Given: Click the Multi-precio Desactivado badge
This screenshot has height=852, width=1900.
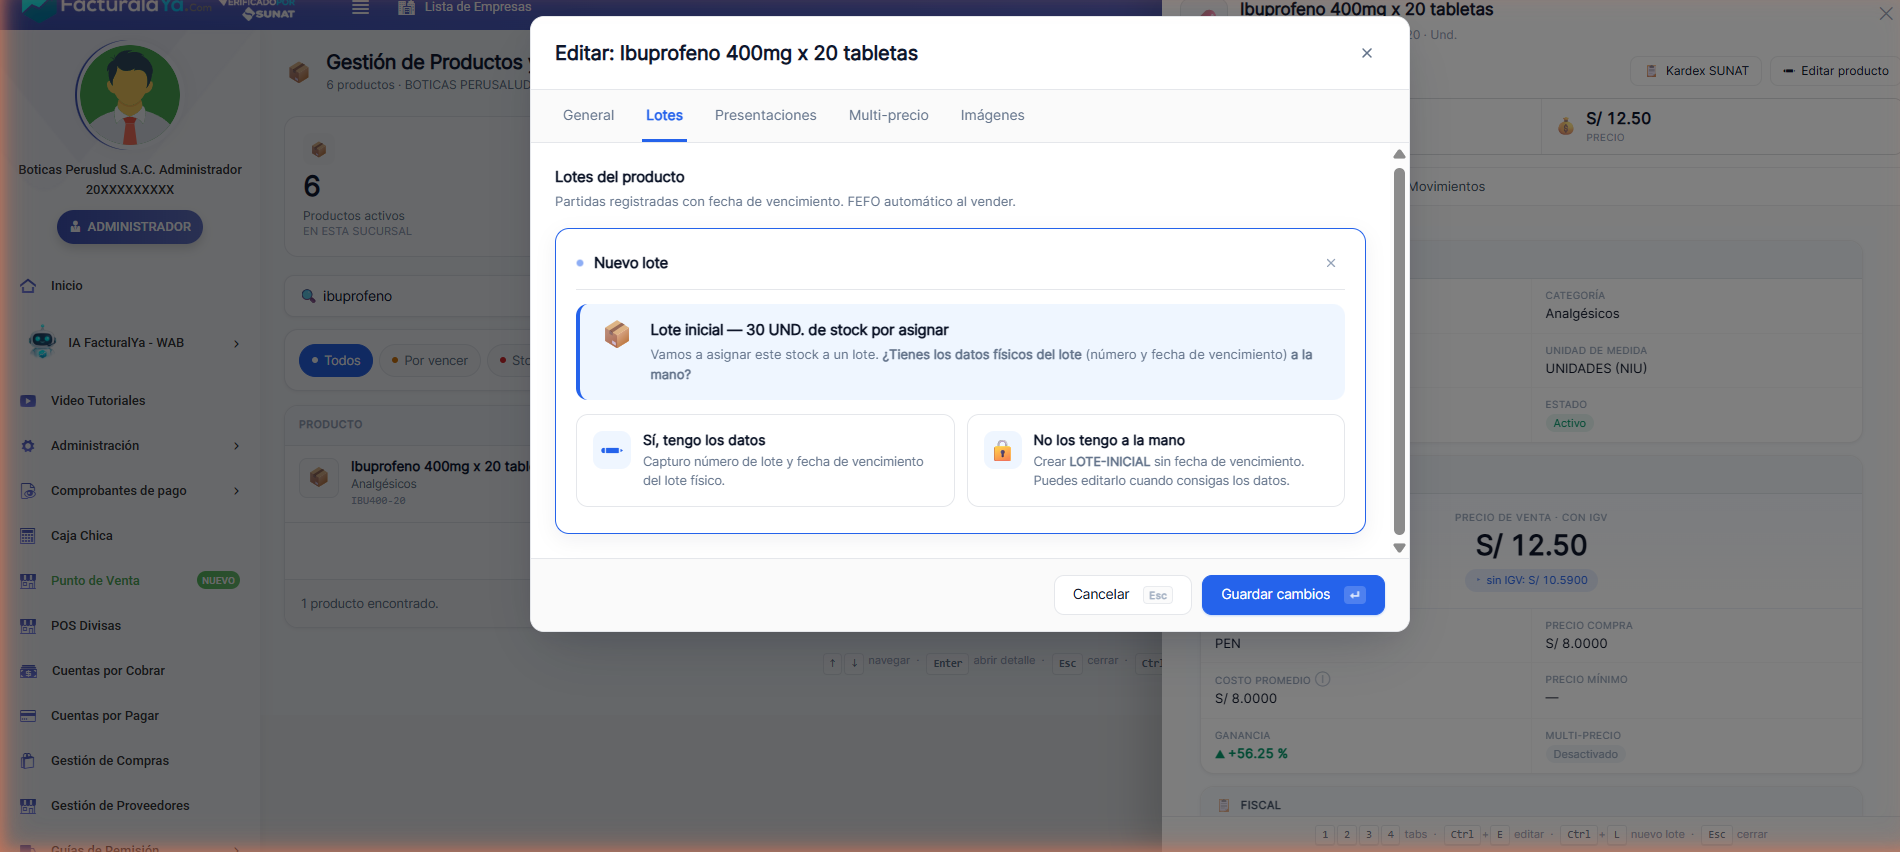Looking at the screenshot, I should pos(1585,754).
